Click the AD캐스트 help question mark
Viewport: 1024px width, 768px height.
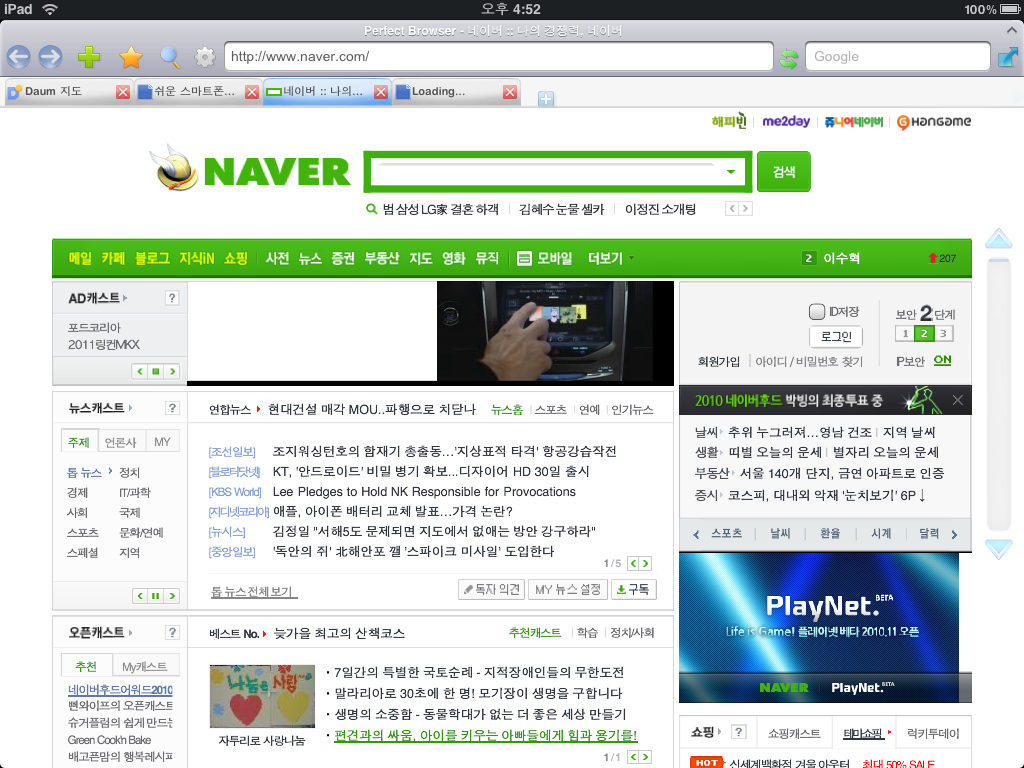click(x=172, y=298)
